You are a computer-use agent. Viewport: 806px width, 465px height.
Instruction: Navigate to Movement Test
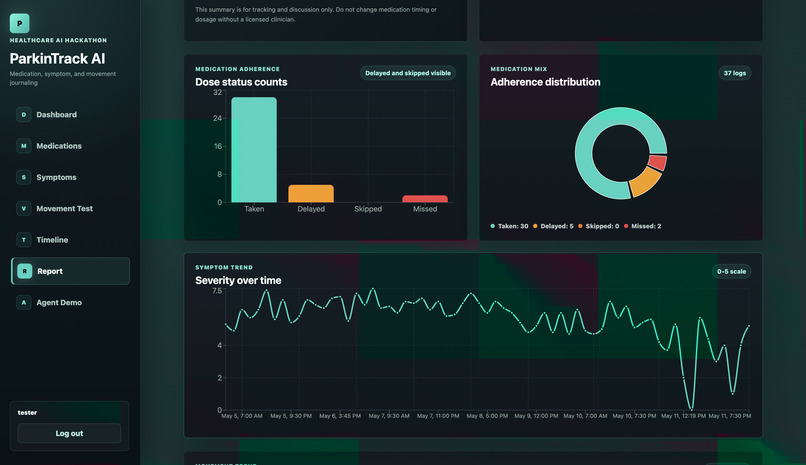pos(70,209)
